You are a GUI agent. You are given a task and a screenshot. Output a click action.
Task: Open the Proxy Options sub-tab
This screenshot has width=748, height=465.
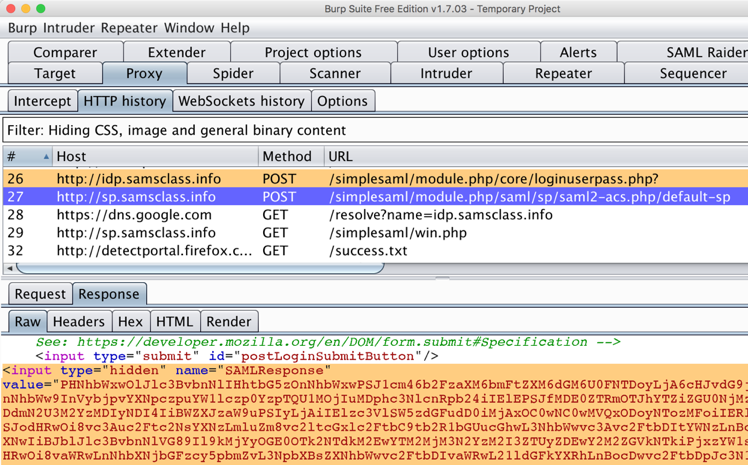coord(343,101)
